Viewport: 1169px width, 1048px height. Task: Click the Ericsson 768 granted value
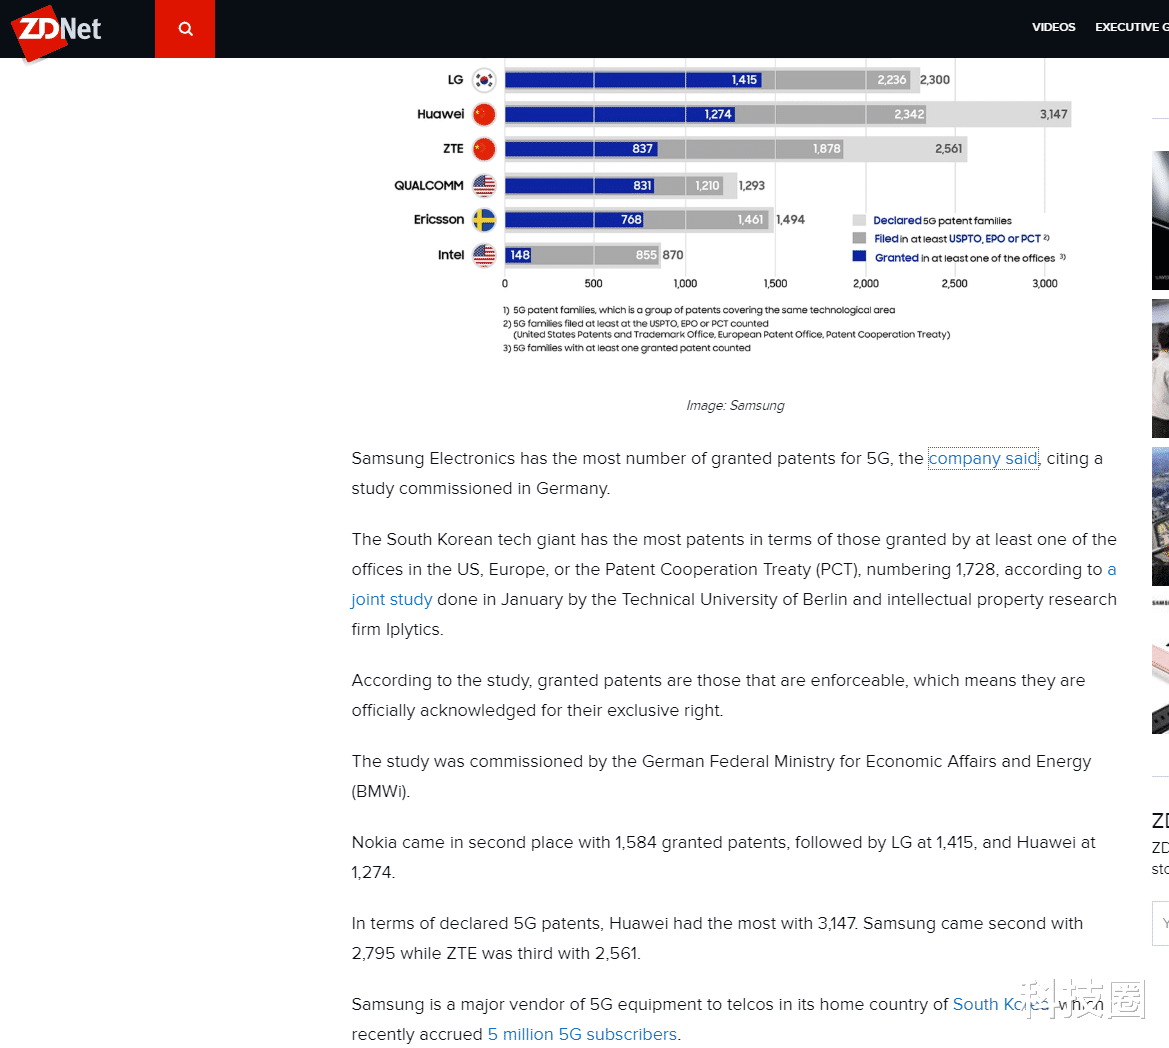pos(631,219)
